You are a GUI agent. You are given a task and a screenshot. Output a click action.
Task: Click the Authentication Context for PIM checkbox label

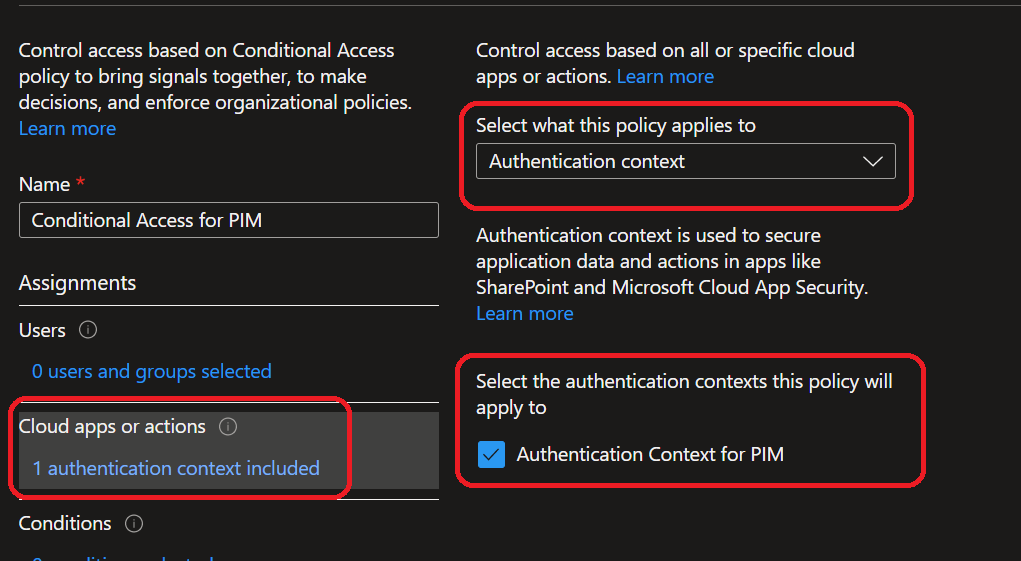[x=649, y=455]
